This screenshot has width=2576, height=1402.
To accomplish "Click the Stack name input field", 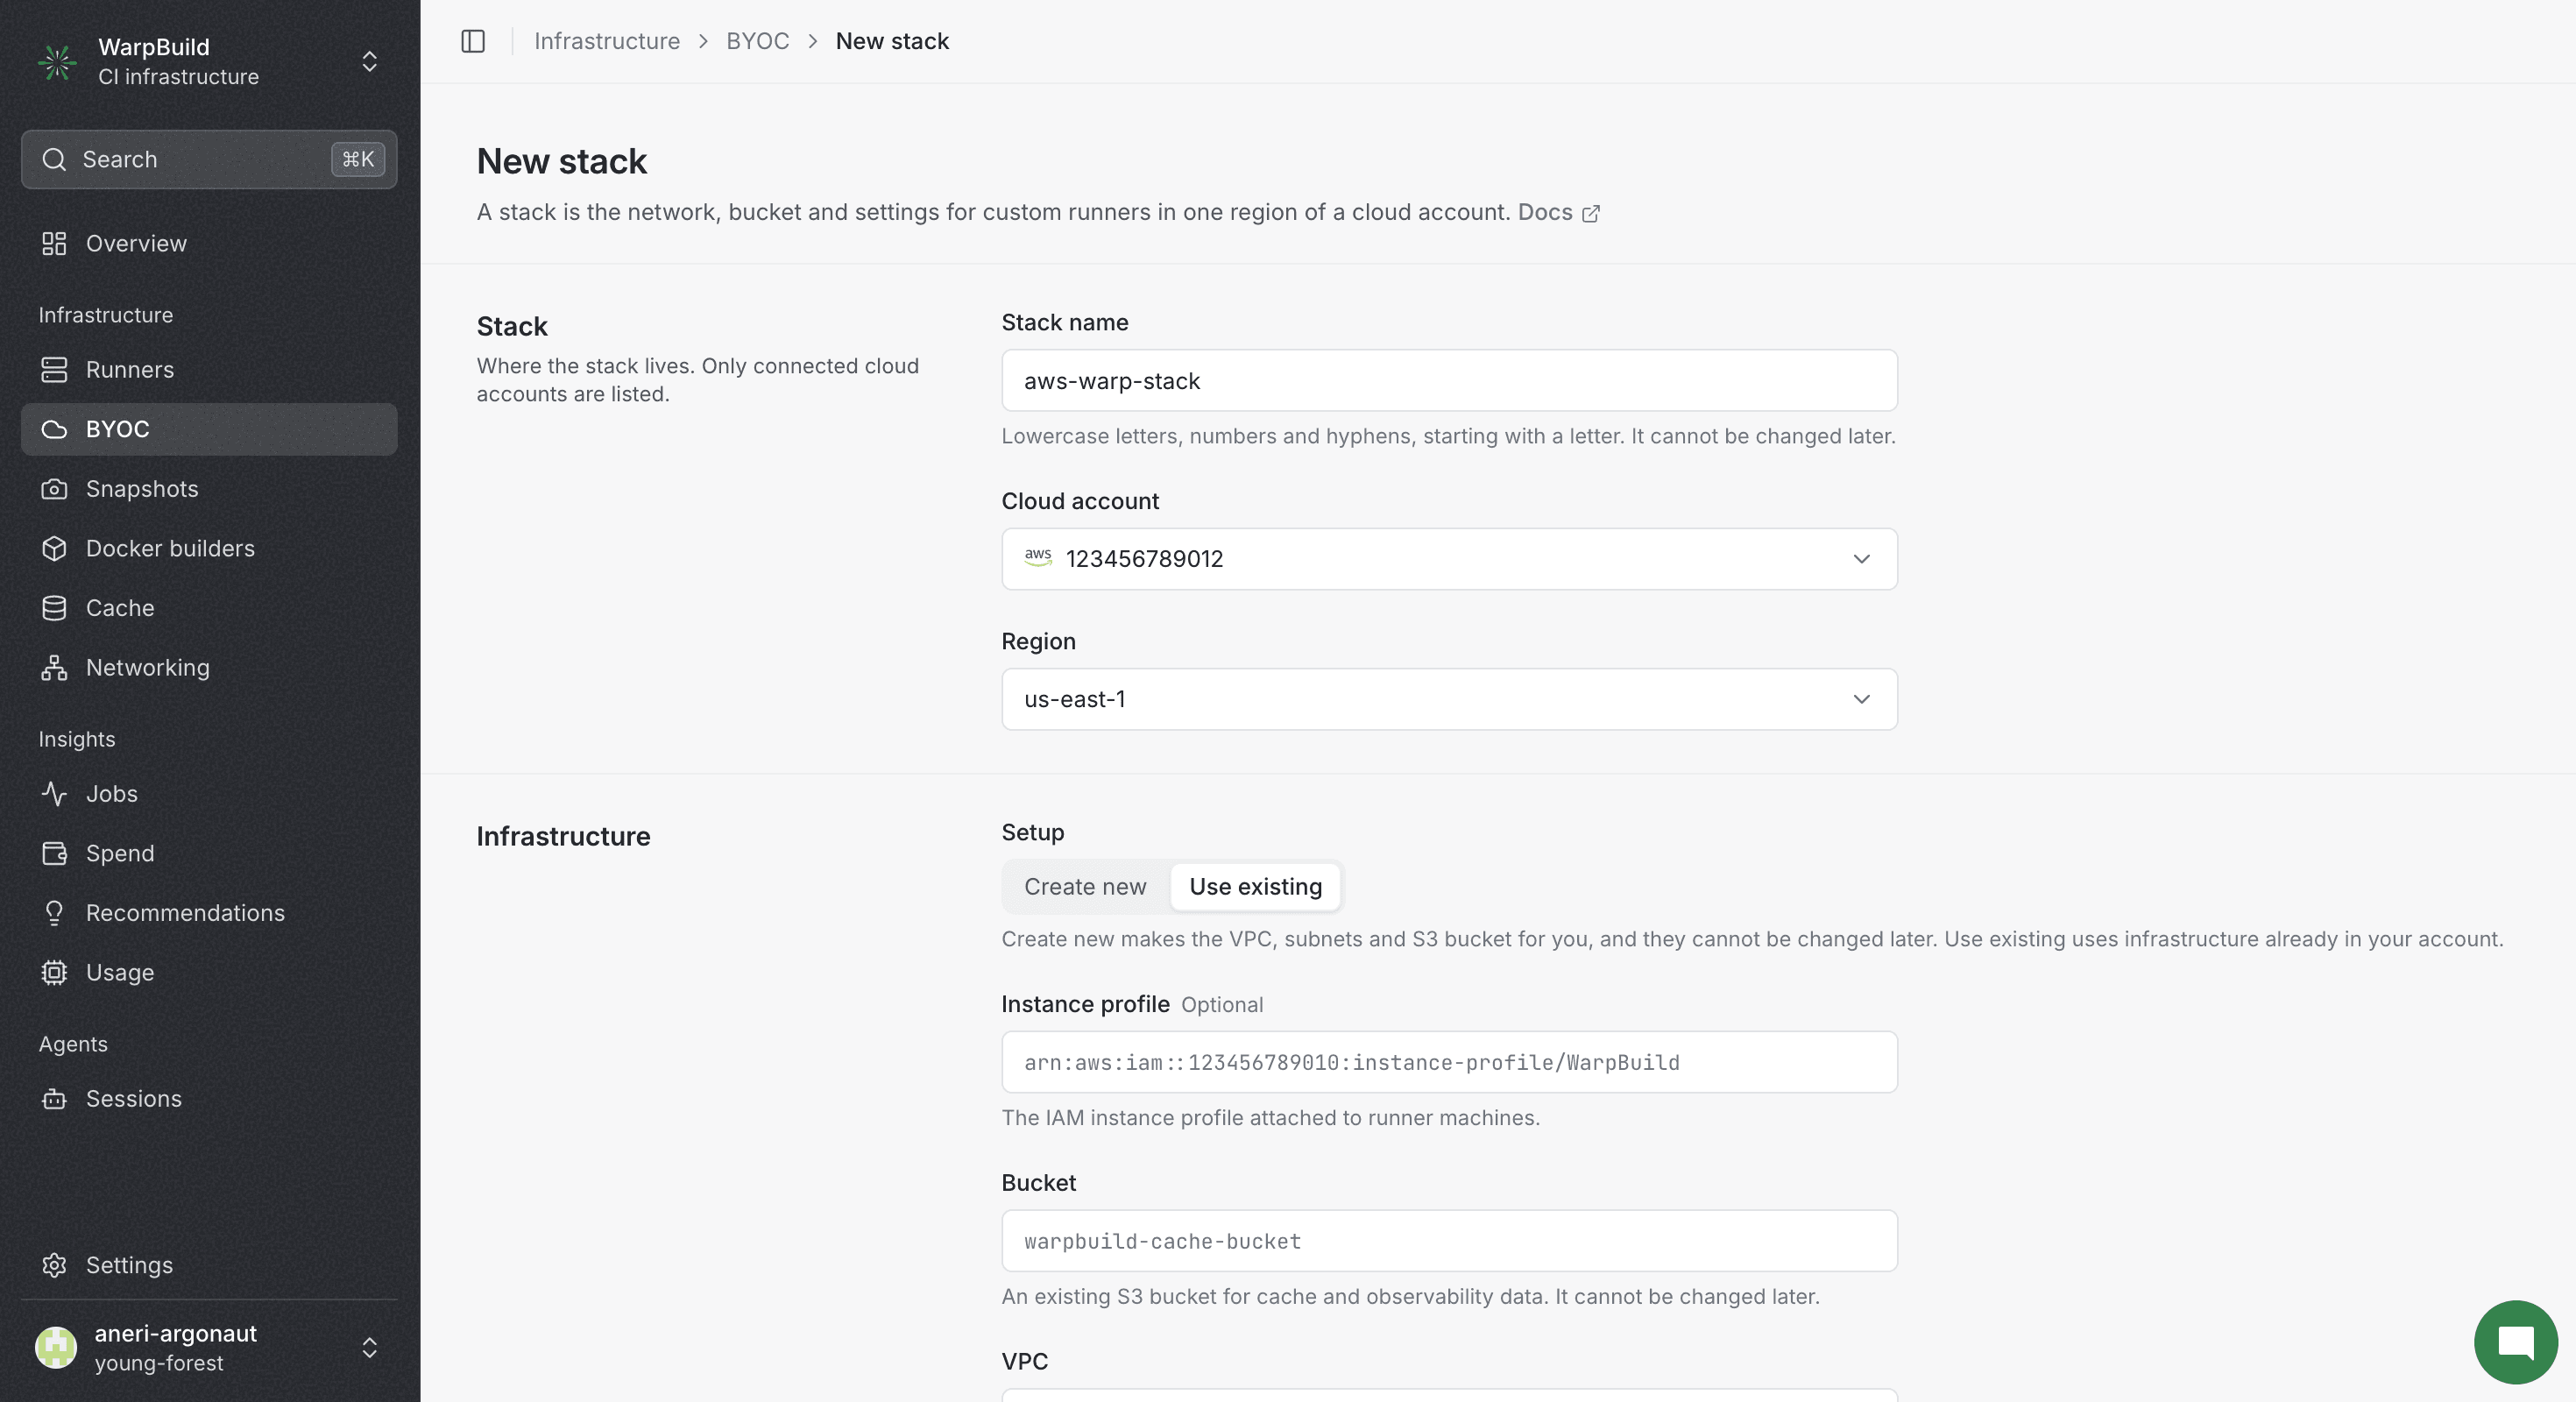I will point(1449,380).
